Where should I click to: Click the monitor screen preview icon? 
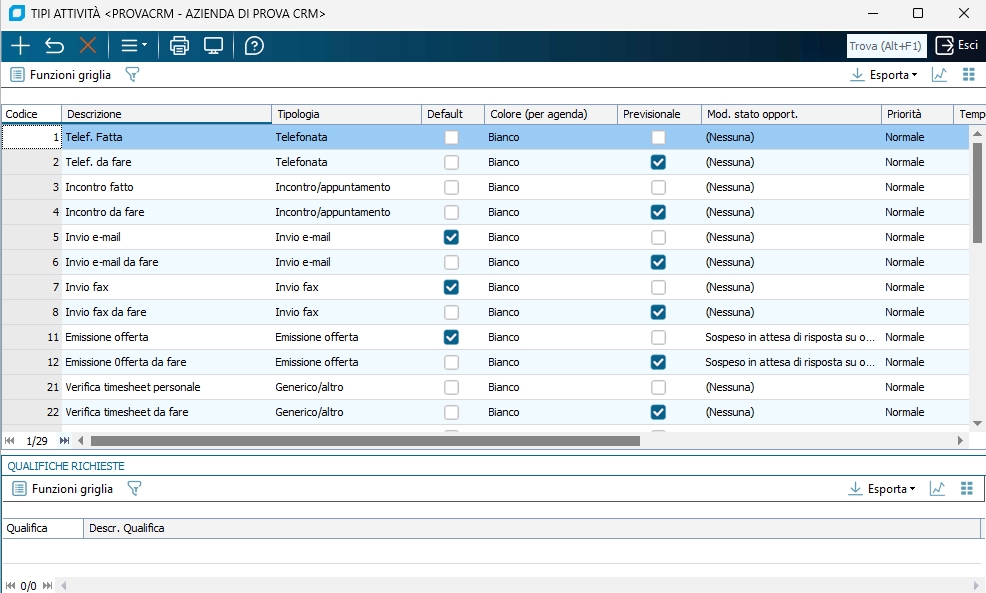213,46
